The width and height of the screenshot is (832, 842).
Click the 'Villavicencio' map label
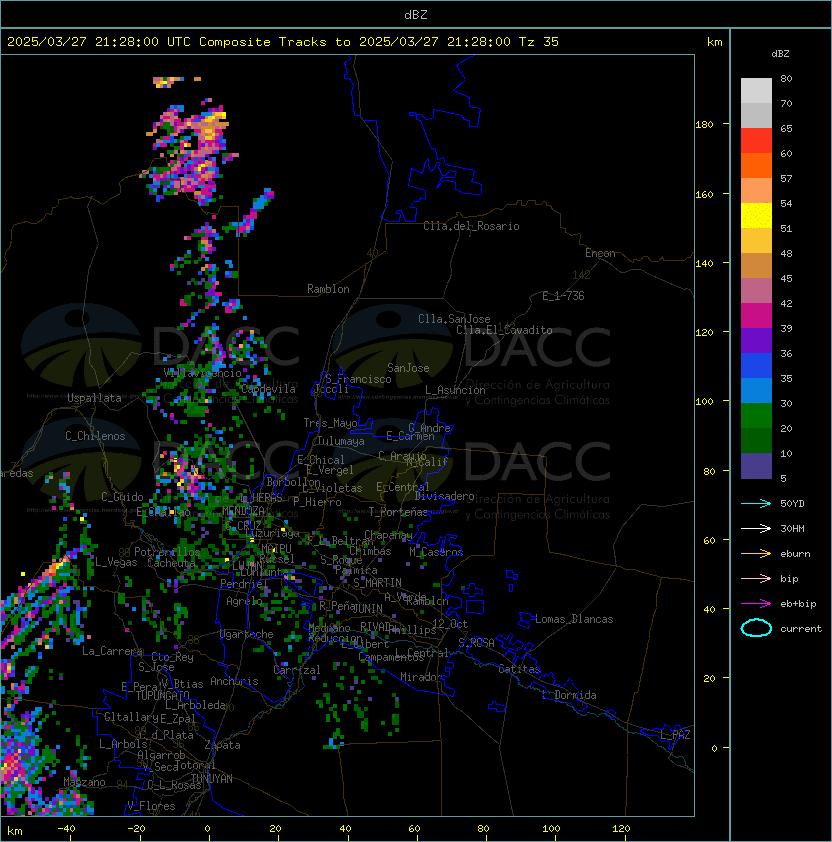pyautogui.click(x=202, y=373)
